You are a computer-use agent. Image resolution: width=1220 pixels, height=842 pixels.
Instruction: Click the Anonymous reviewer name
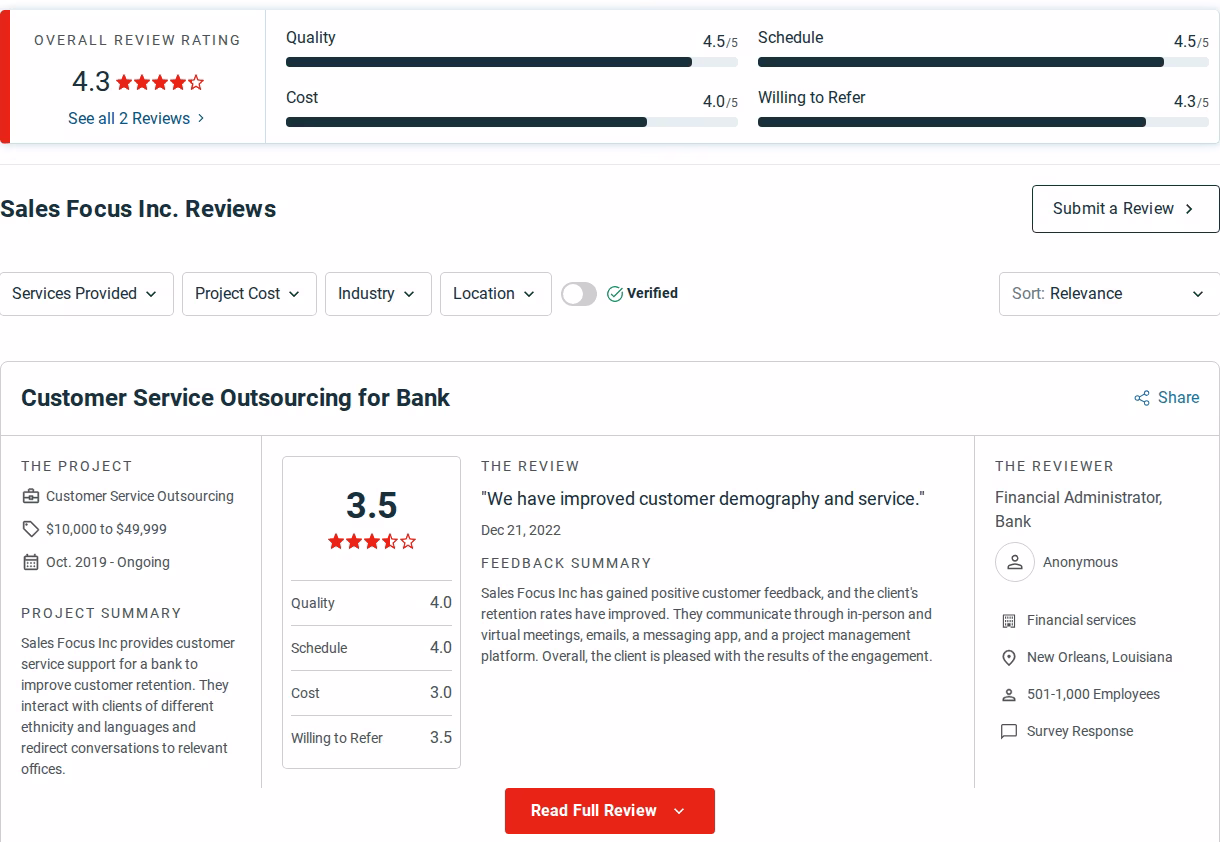[1081, 562]
